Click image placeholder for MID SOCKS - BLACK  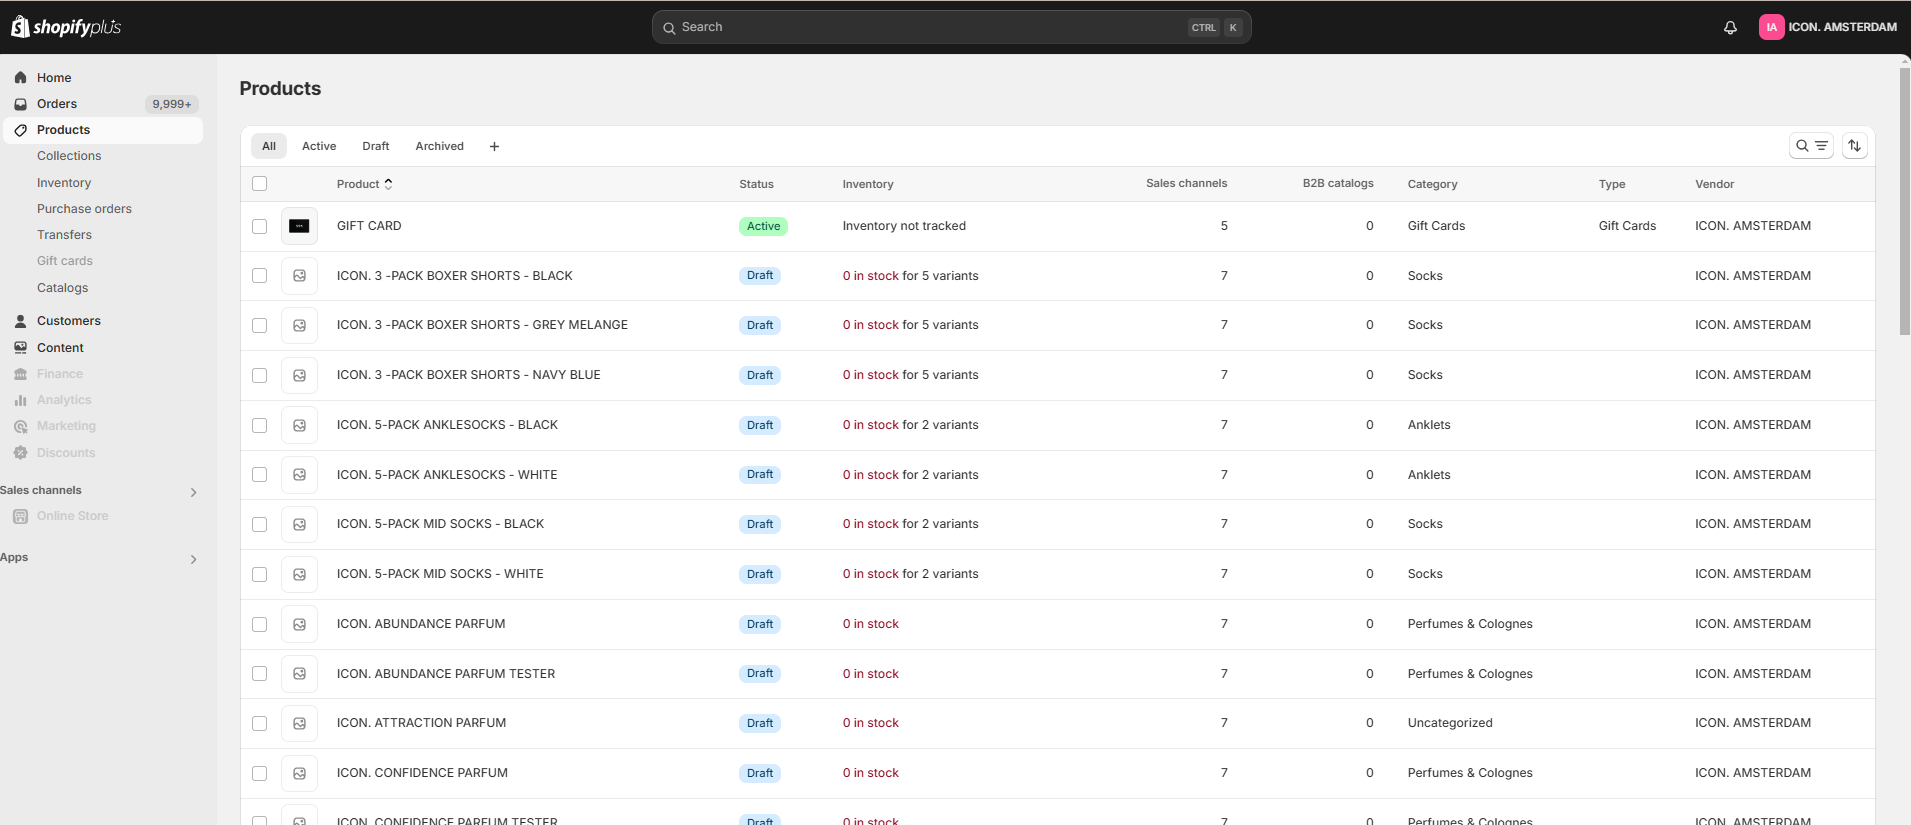pyautogui.click(x=299, y=524)
